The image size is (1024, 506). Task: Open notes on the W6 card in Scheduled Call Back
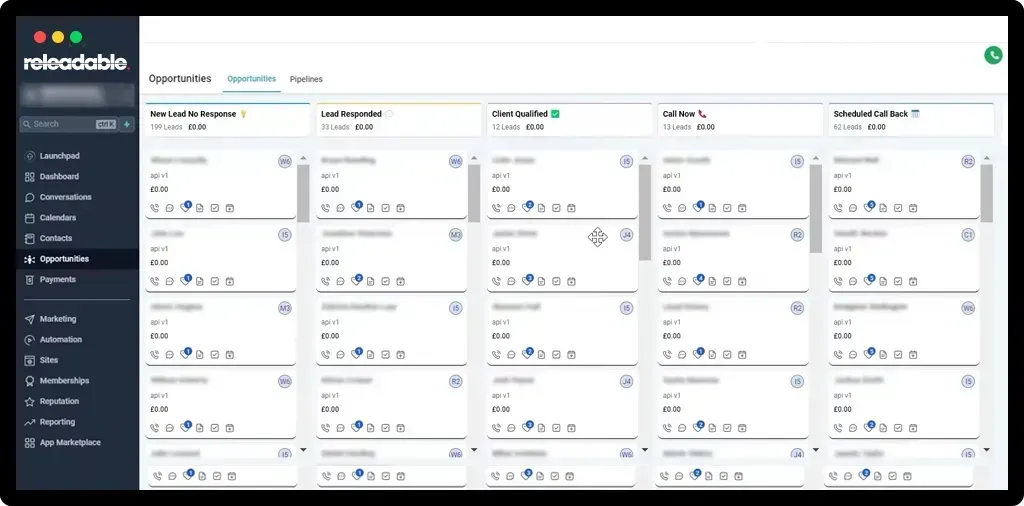(883, 355)
